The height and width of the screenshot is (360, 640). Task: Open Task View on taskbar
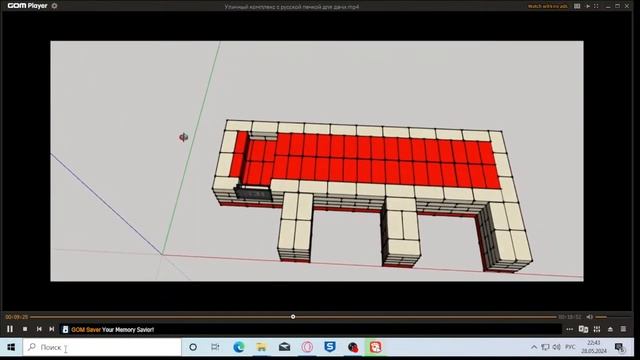pyautogui.click(x=215, y=347)
